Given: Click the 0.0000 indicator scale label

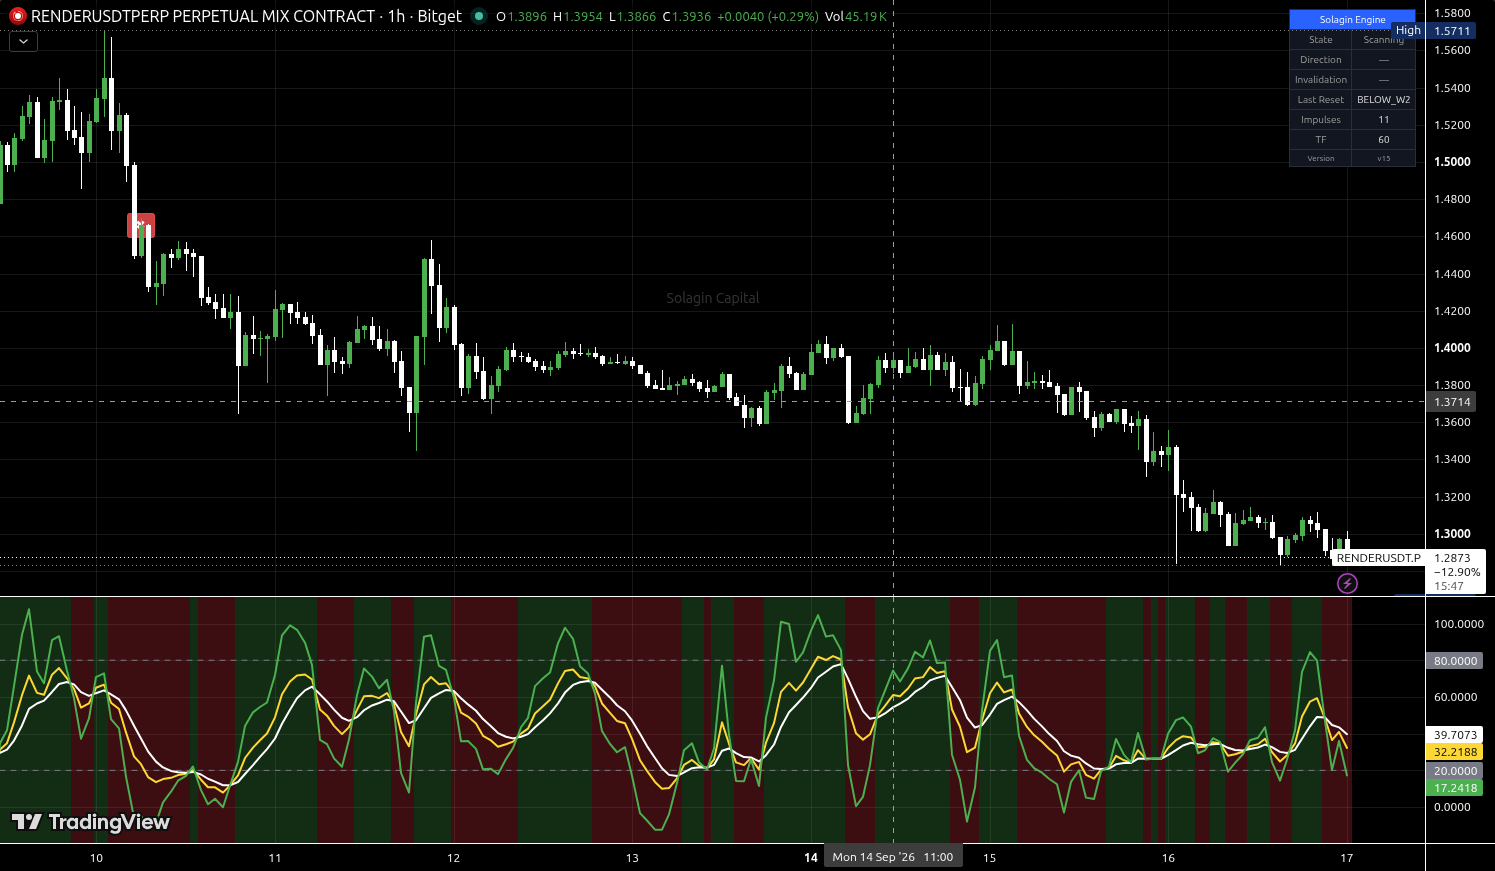Looking at the screenshot, I should click(1452, 807).
